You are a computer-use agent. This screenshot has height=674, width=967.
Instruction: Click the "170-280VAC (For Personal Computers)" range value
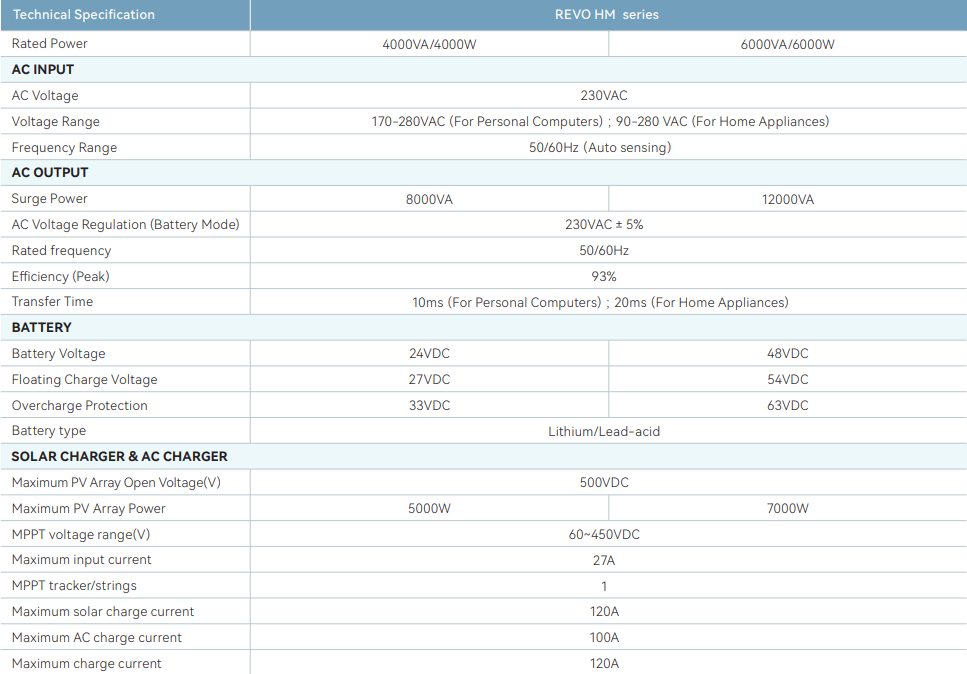click(487, 121)
